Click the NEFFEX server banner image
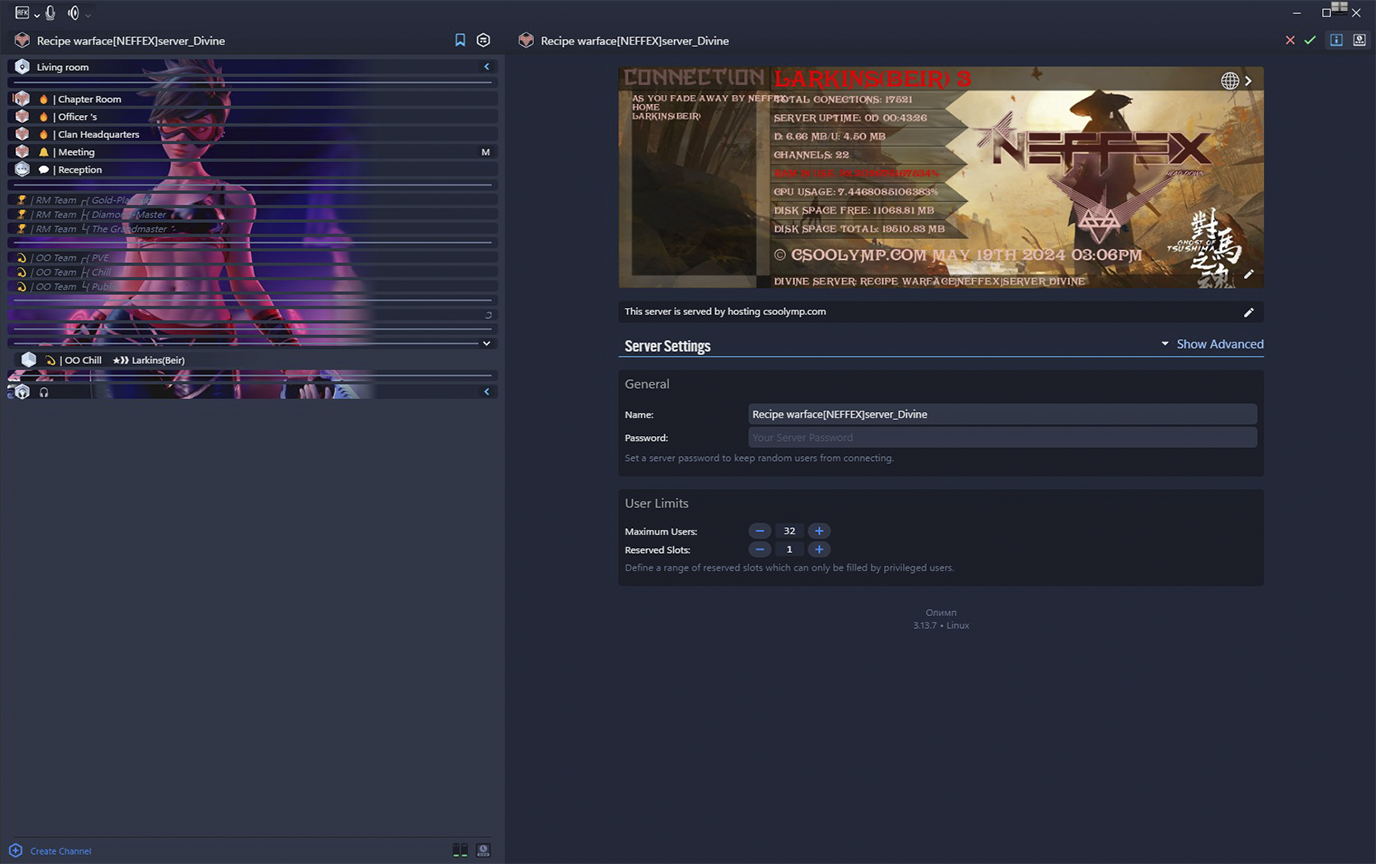The width and height of the screenshot is (1376, 864). pyautogui.click(x=941, y=177)
